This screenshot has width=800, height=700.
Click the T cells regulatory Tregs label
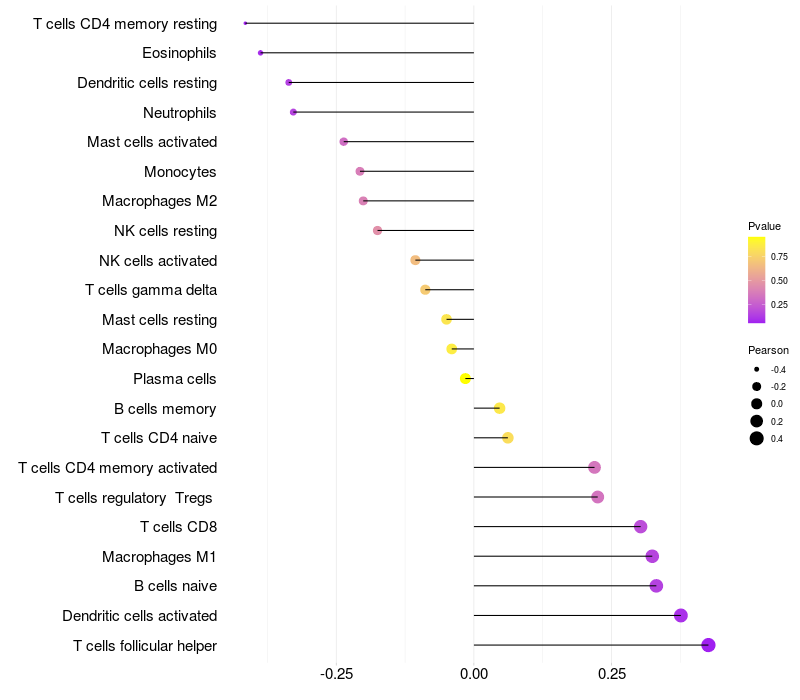click(x=134, y=498)
